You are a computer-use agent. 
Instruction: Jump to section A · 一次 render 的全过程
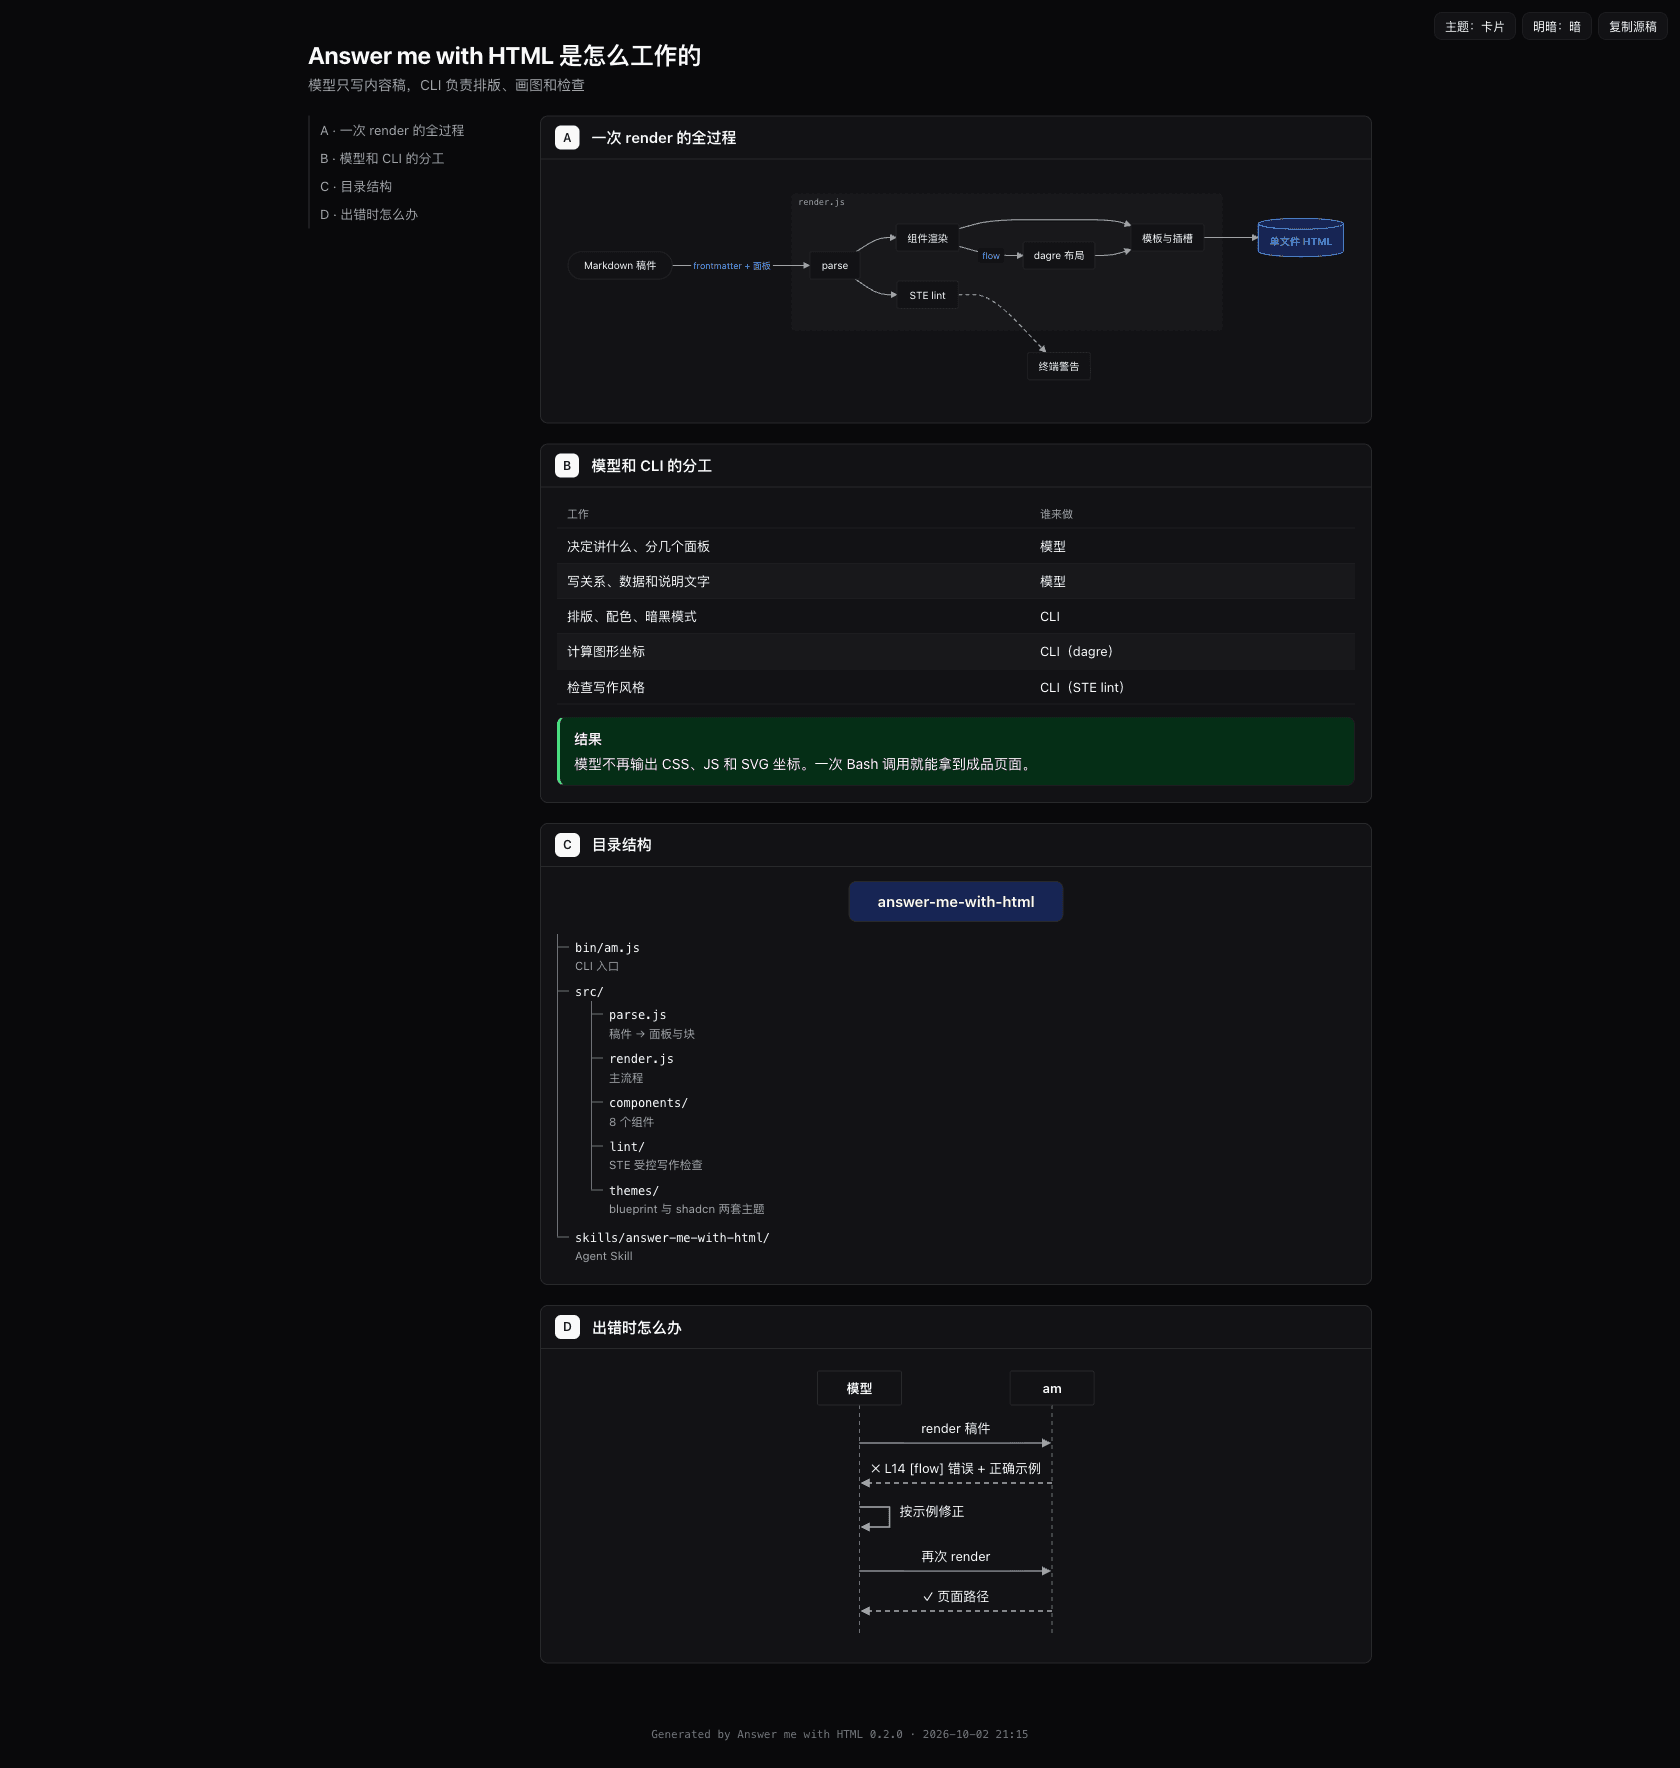coord(392,131)
